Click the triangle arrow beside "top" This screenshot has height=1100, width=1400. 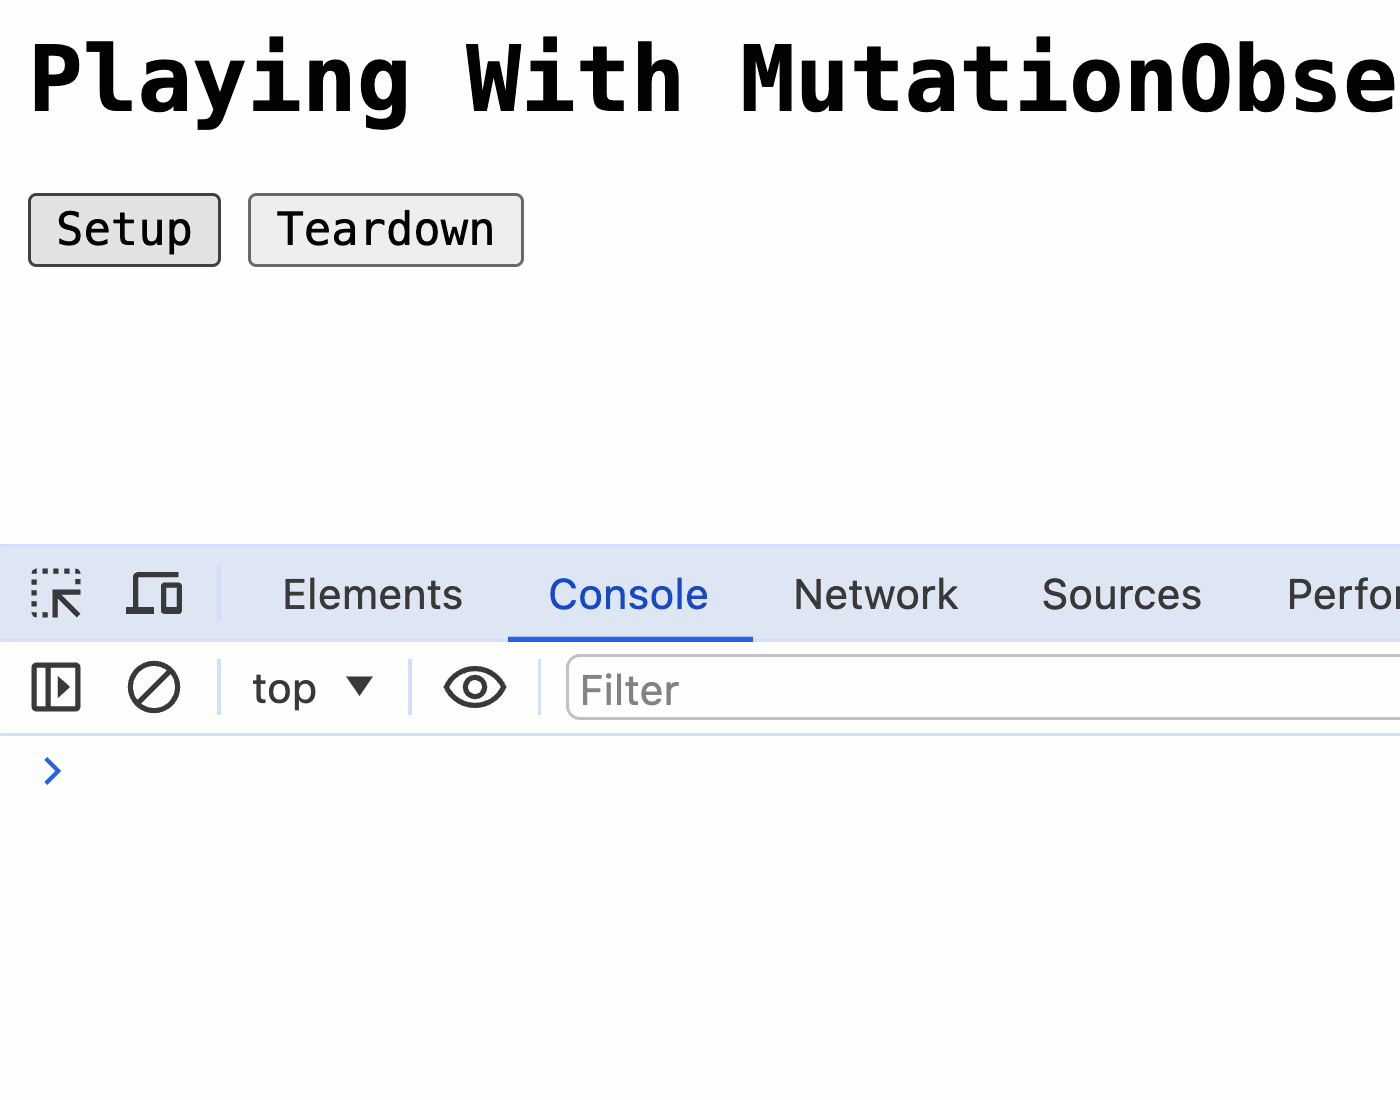click(359, 686)
